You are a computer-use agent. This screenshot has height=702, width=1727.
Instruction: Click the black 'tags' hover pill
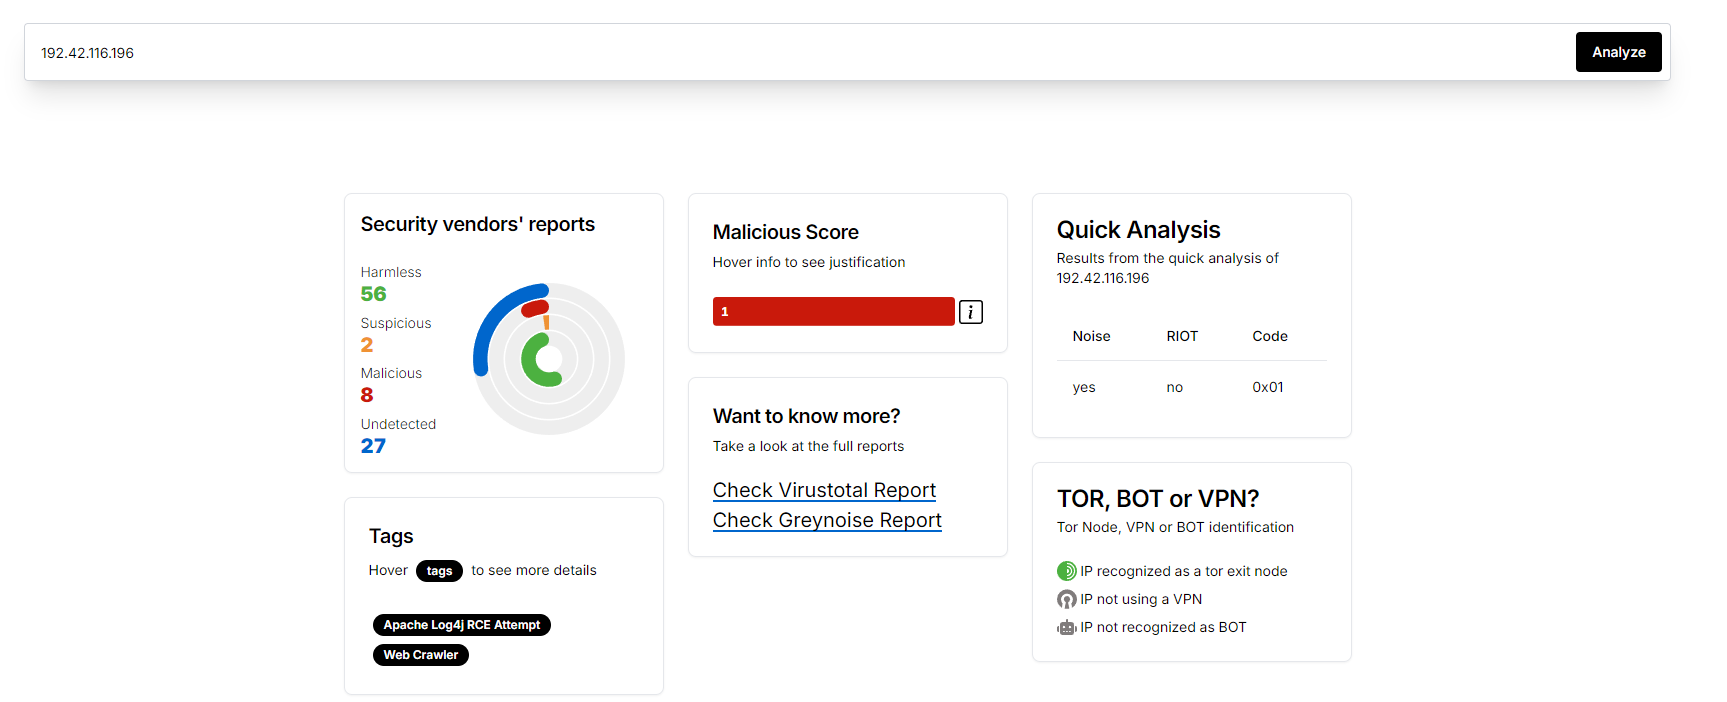tap(439, 571)
